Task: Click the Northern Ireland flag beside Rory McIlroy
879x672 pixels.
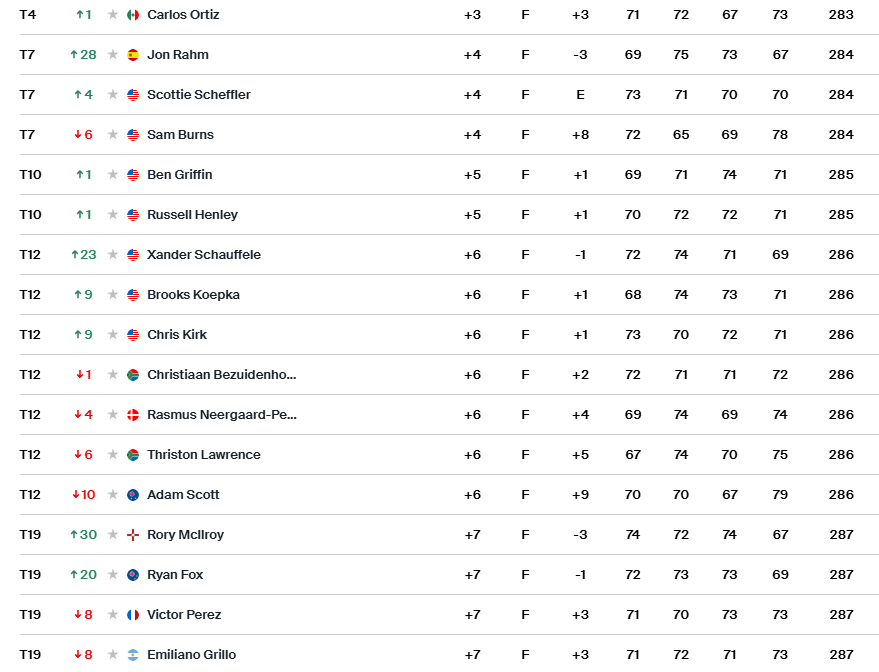Action: [x=133, y=535]
